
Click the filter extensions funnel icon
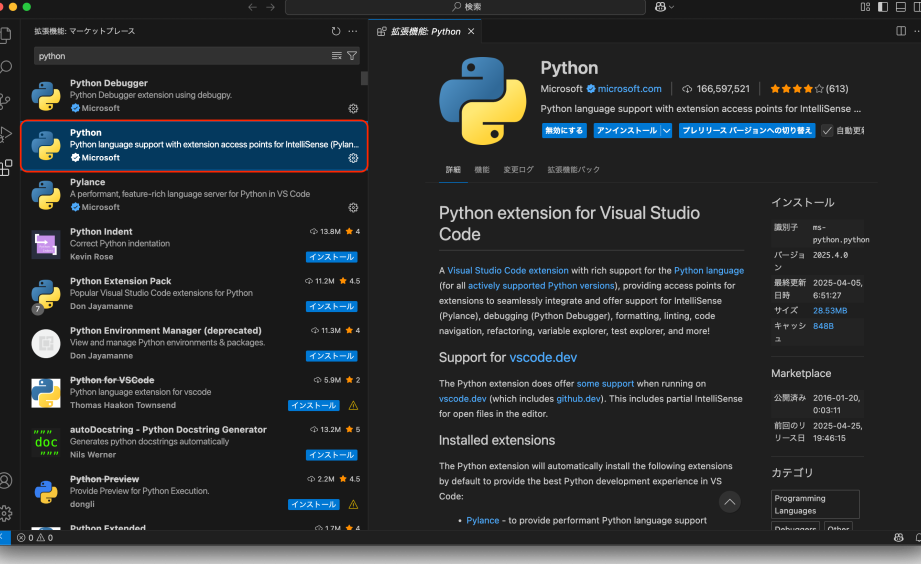point(352,56)
